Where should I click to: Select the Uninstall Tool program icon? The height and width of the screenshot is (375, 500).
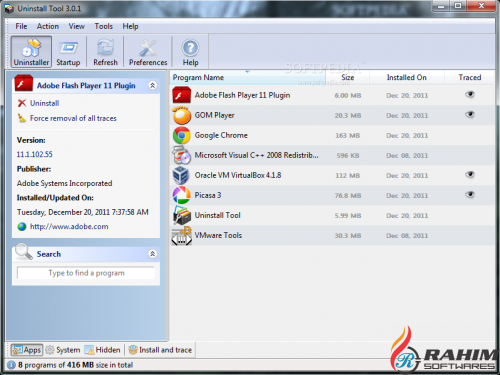coord(181,215)
